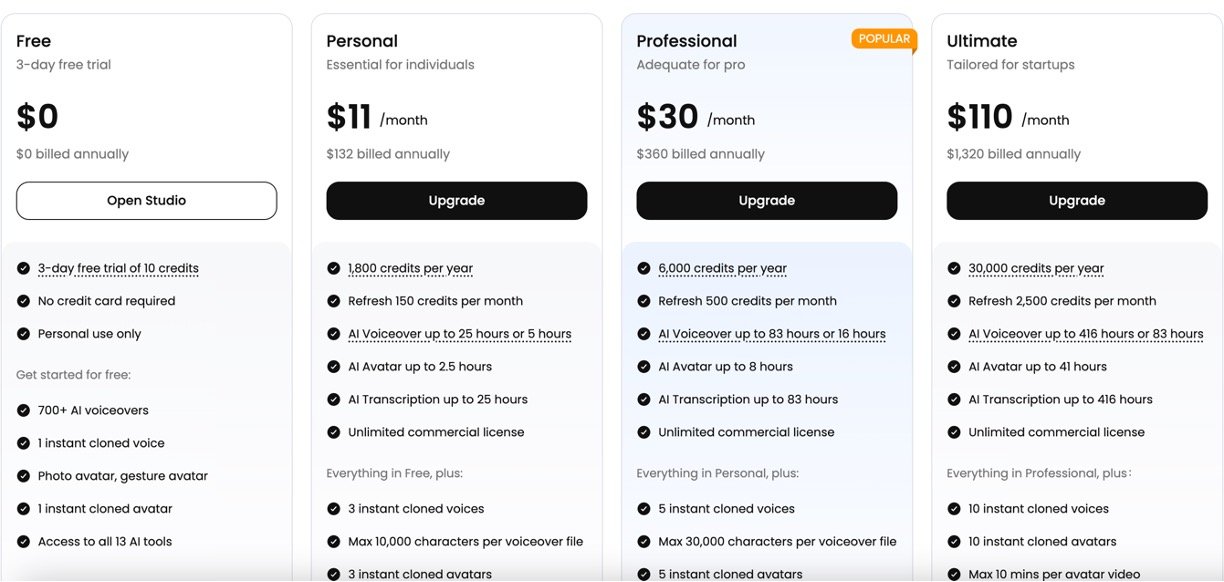Click checkmark icon beside No credit card required

click(23, 301)
